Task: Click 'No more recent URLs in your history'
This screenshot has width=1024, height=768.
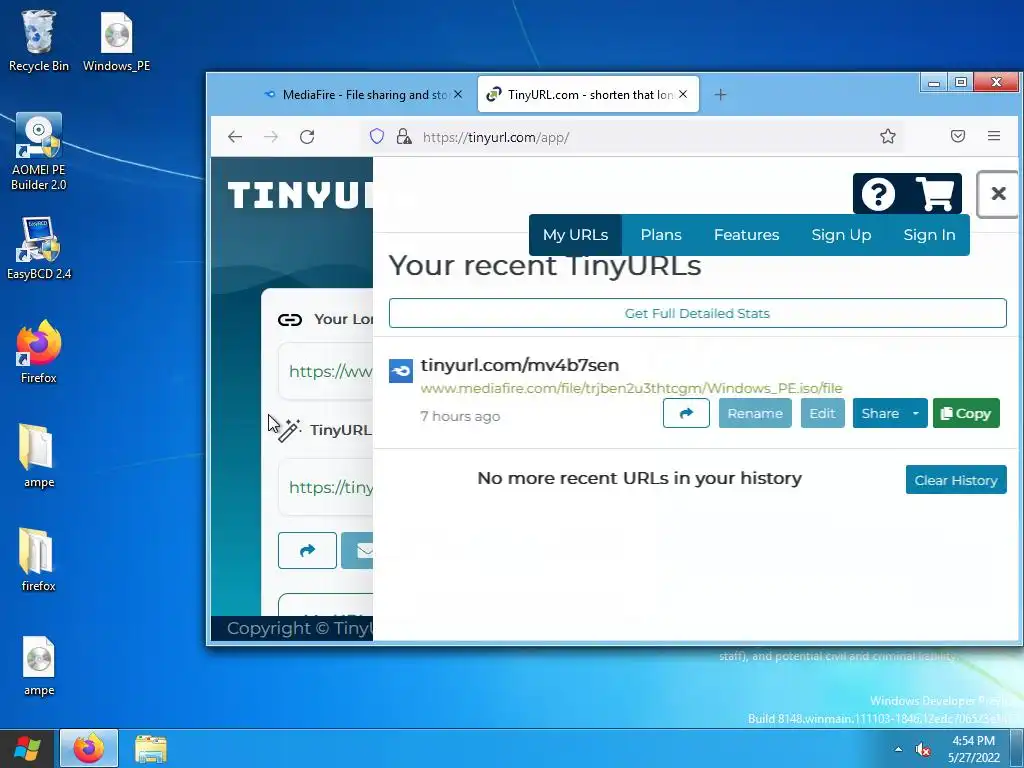Action: click(639, 478)
